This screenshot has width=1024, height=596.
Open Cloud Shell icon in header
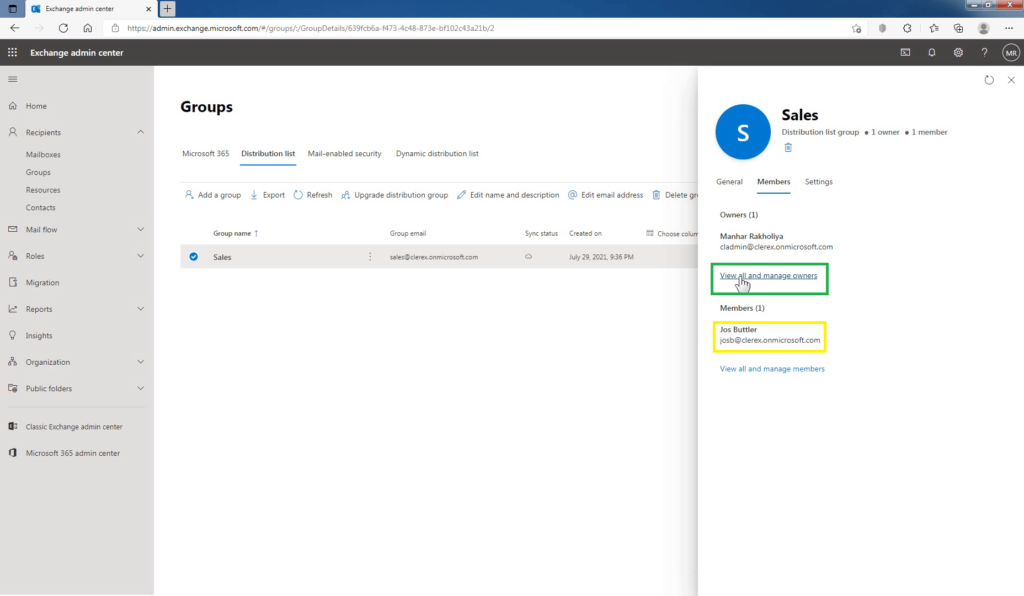click(905, 52)
